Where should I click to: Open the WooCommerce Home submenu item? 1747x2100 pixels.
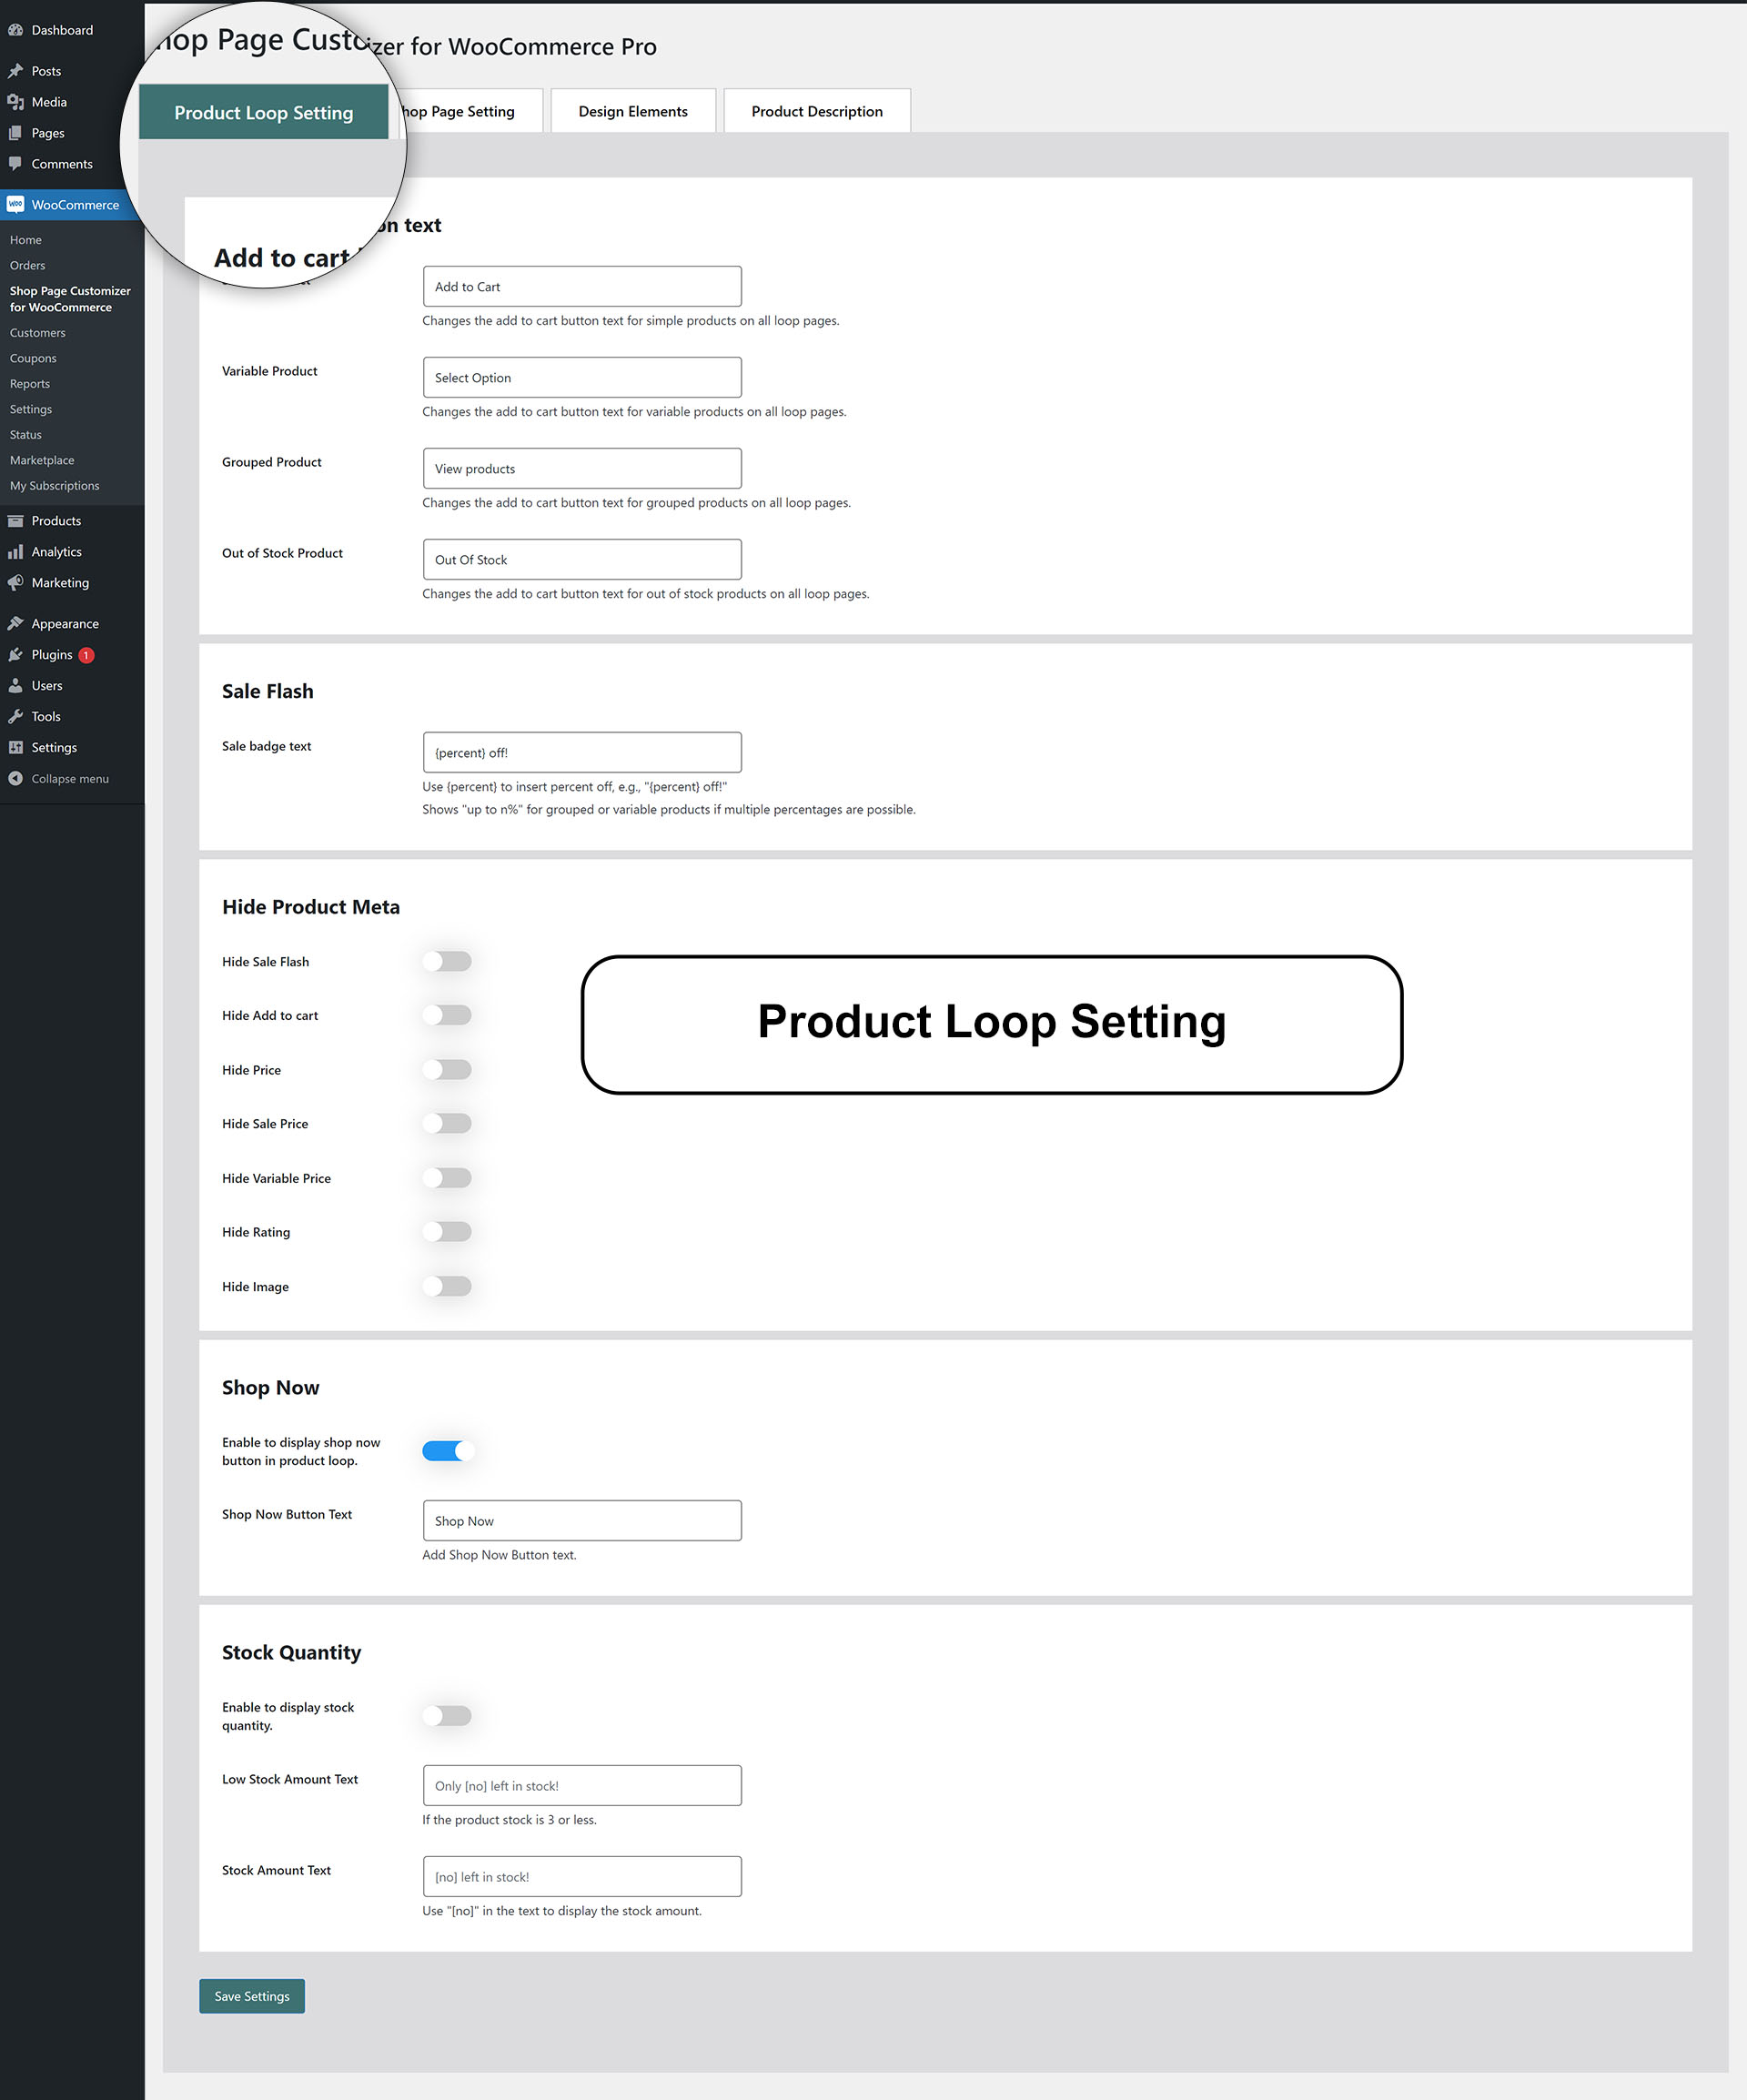point(26,240)
